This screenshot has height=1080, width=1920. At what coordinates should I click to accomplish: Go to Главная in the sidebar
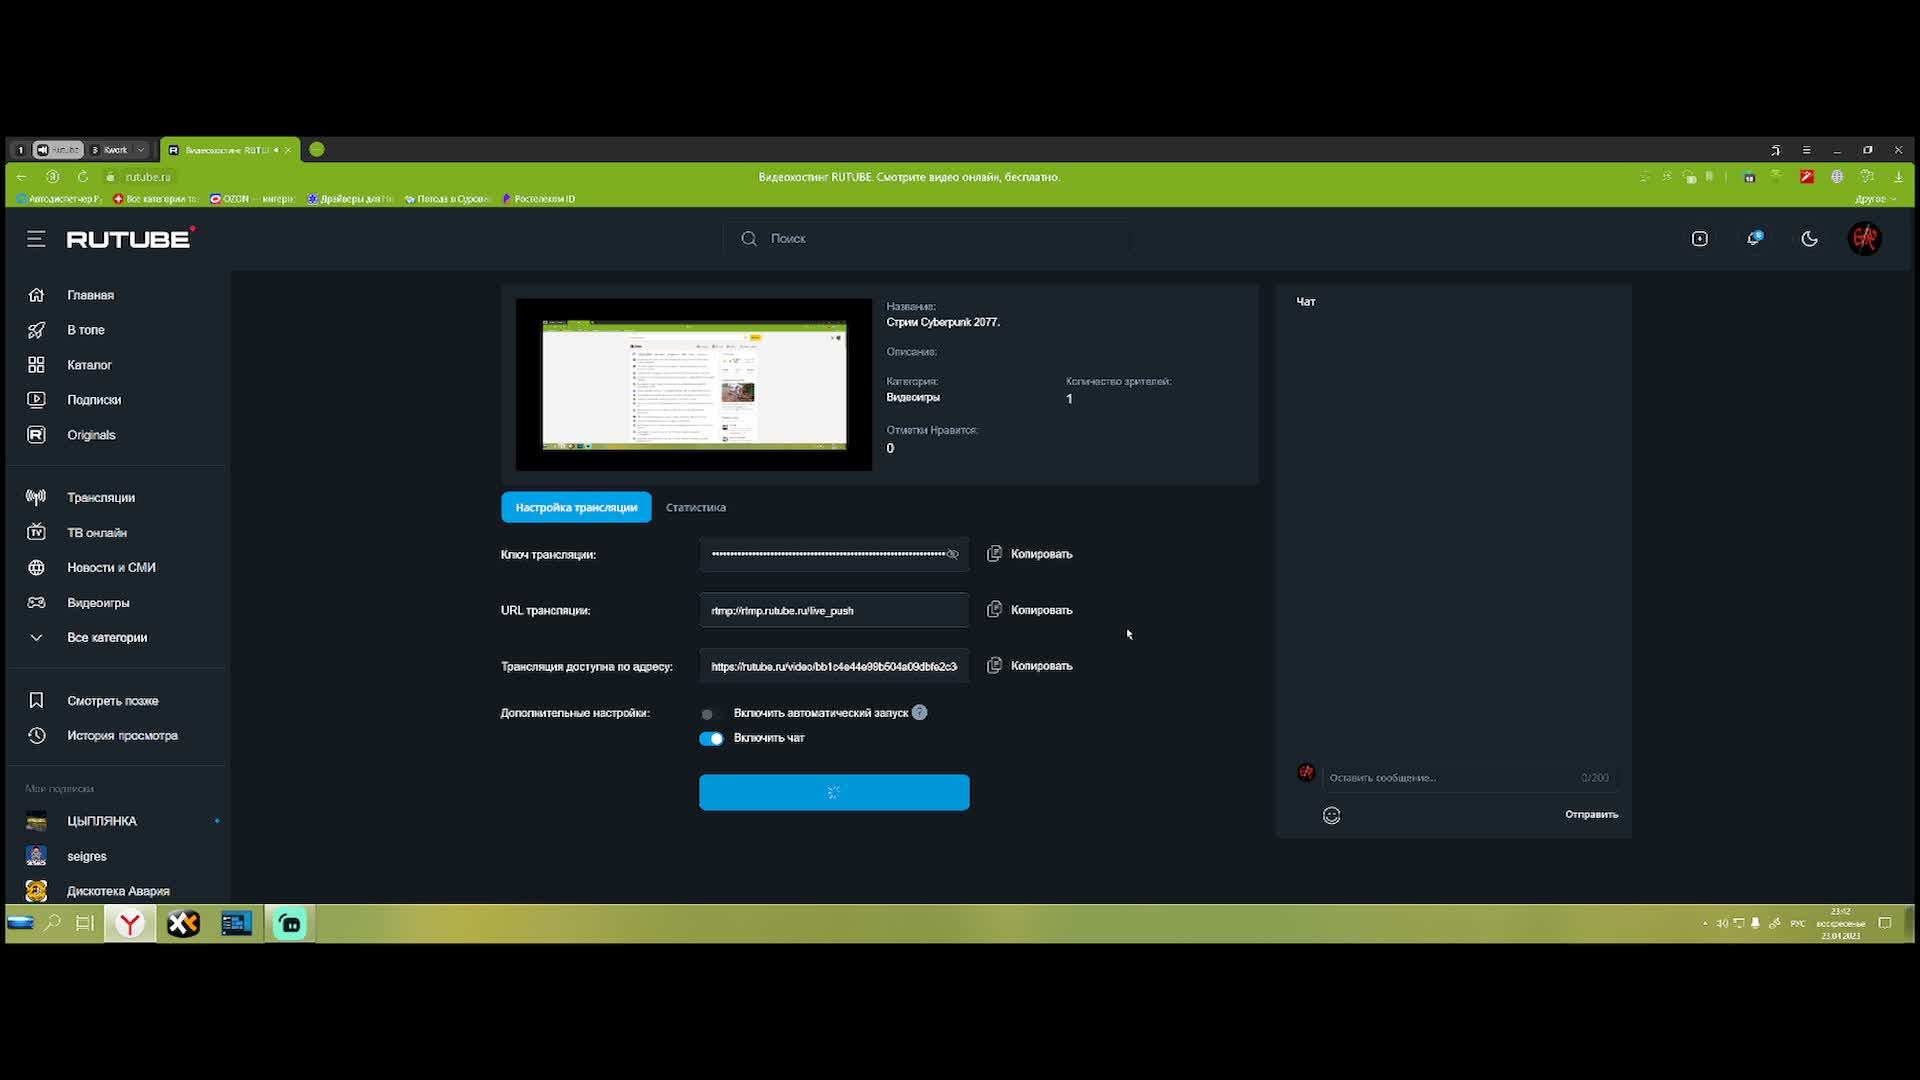pyautogui.click(x=90, y=295)
